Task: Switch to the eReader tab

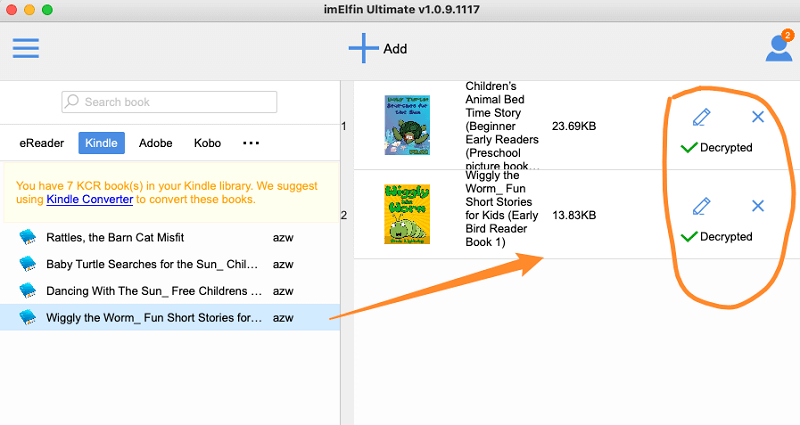Action: [x=42, y=143]
